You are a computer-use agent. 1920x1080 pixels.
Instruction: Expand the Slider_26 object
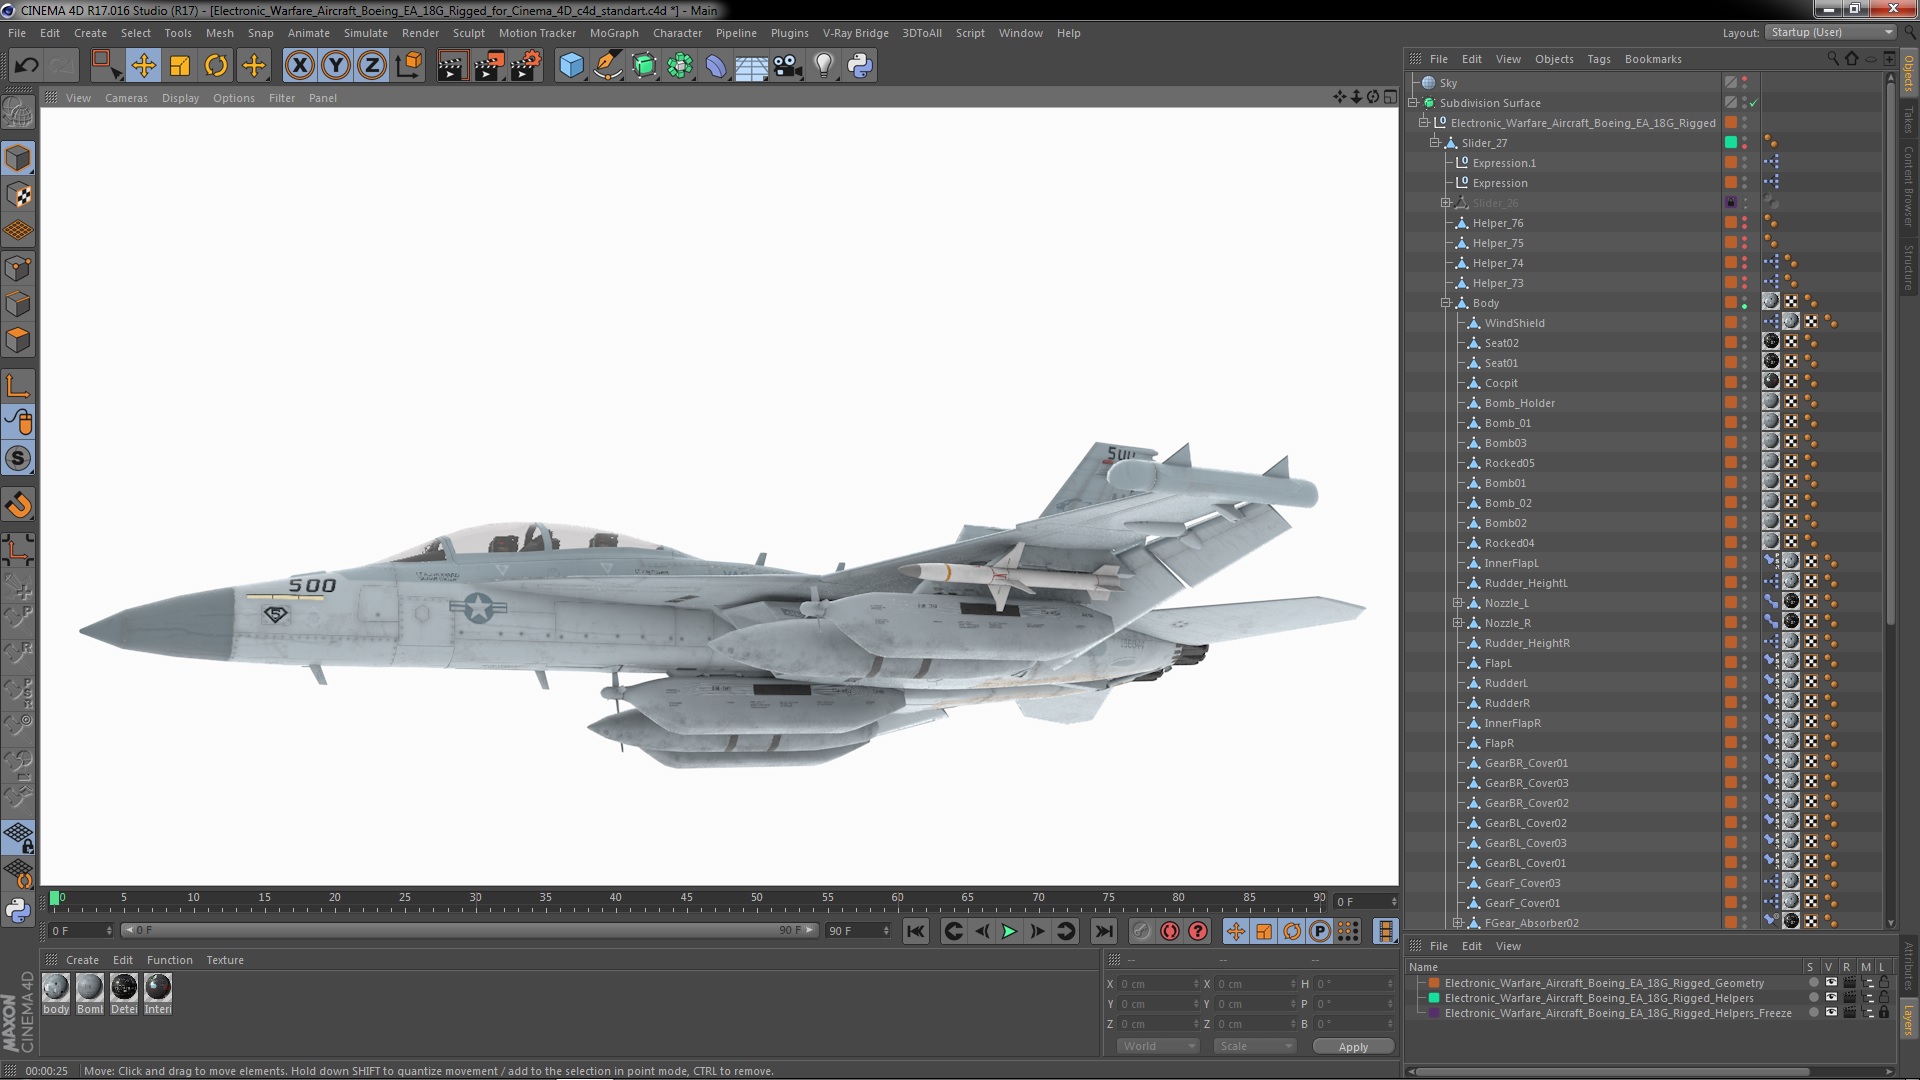1446,203
